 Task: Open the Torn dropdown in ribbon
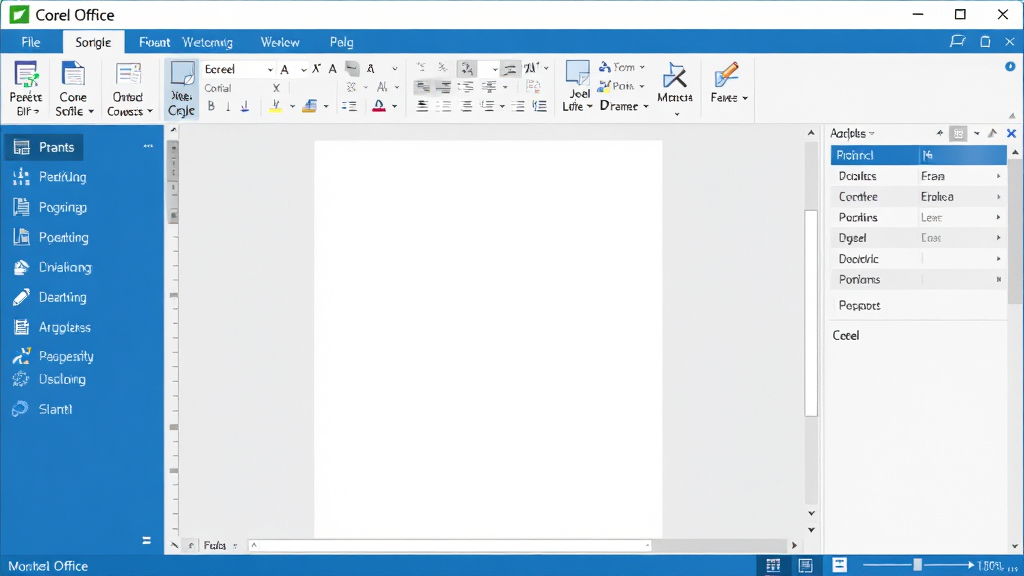(x=622, y=67)
